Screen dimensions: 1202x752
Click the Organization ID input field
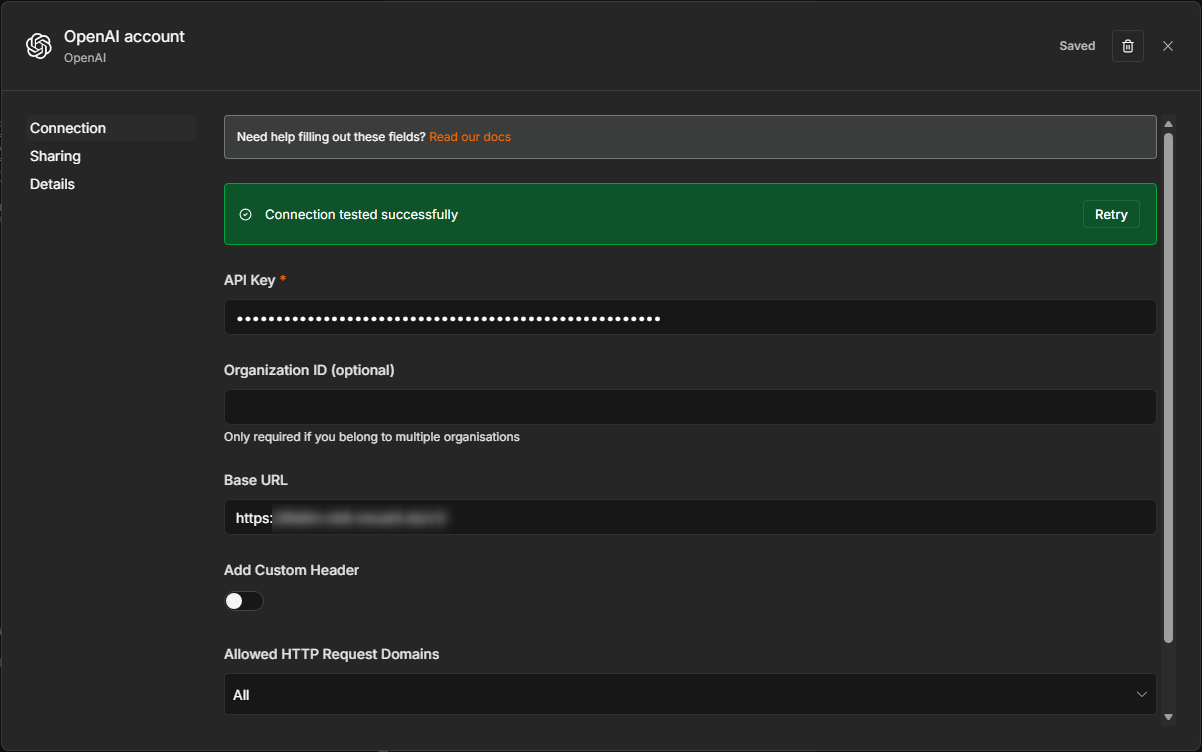[x=690, y=407]
